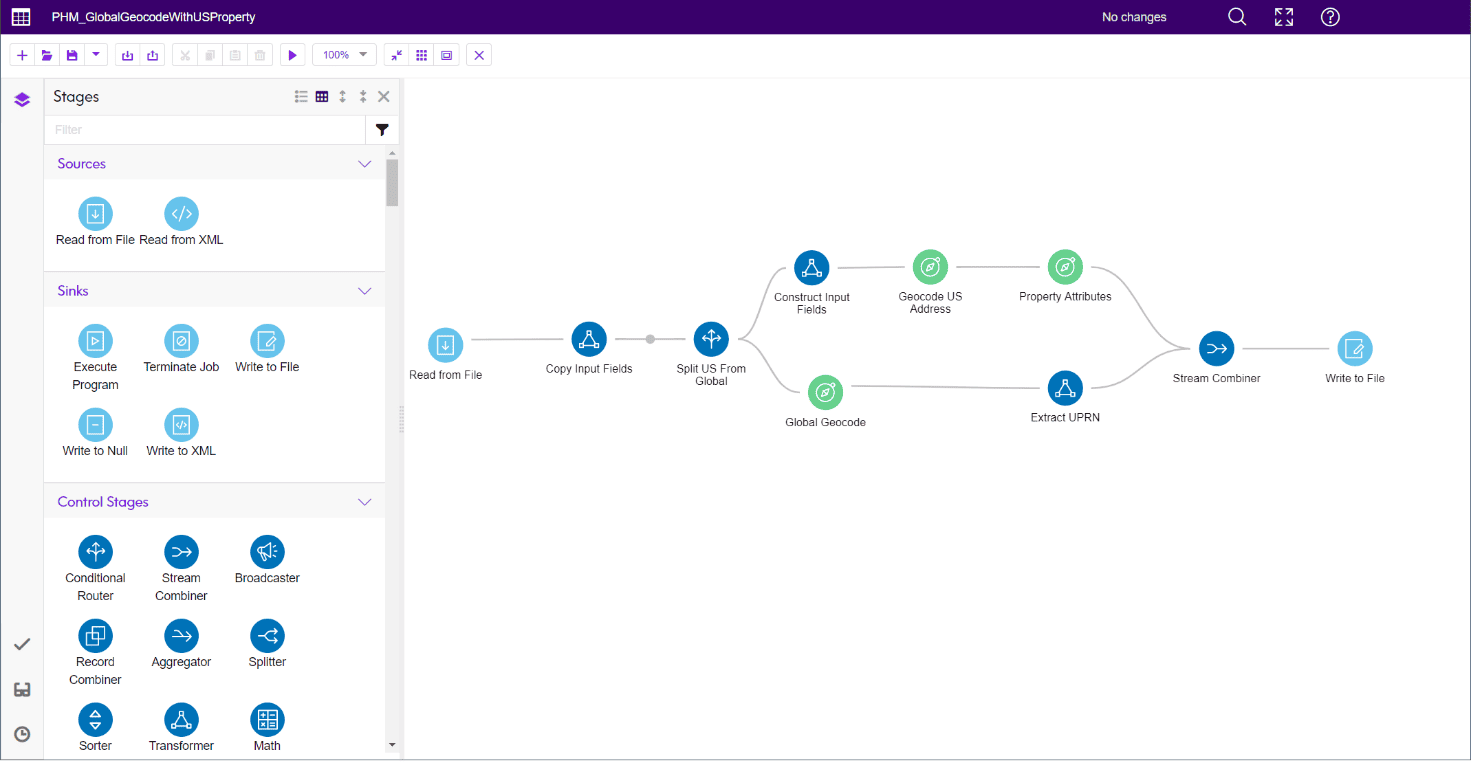Collapse the Sources section

click(x=365, y=164)
